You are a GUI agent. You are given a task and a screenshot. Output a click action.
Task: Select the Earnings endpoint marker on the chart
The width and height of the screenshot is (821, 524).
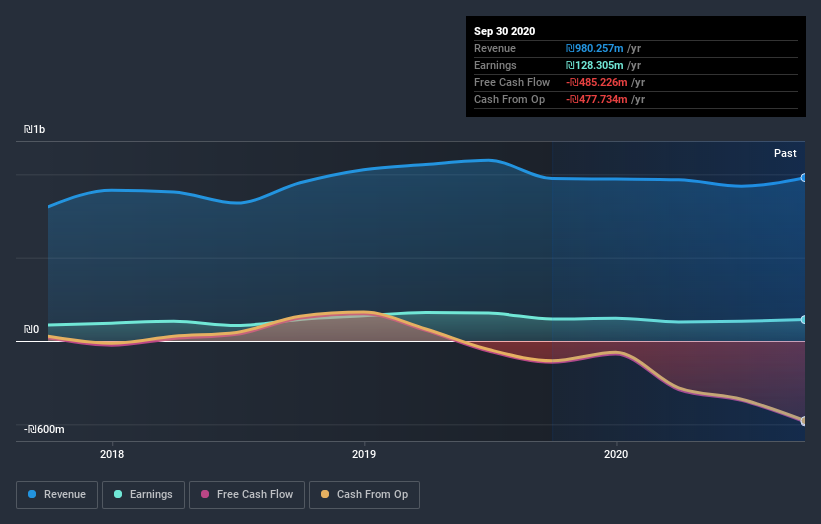(x=804, y=319)
